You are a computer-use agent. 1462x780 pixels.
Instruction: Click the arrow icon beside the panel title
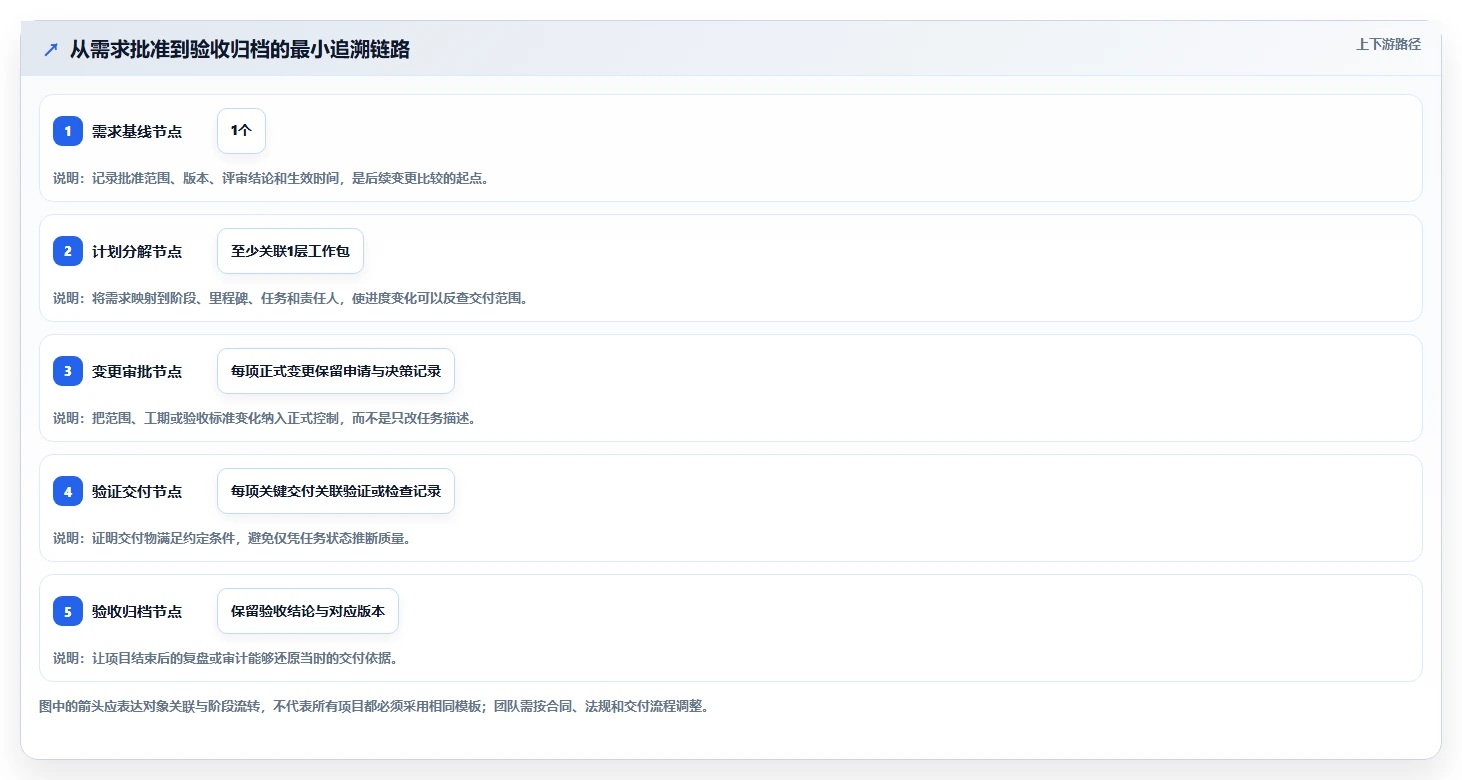51,49
